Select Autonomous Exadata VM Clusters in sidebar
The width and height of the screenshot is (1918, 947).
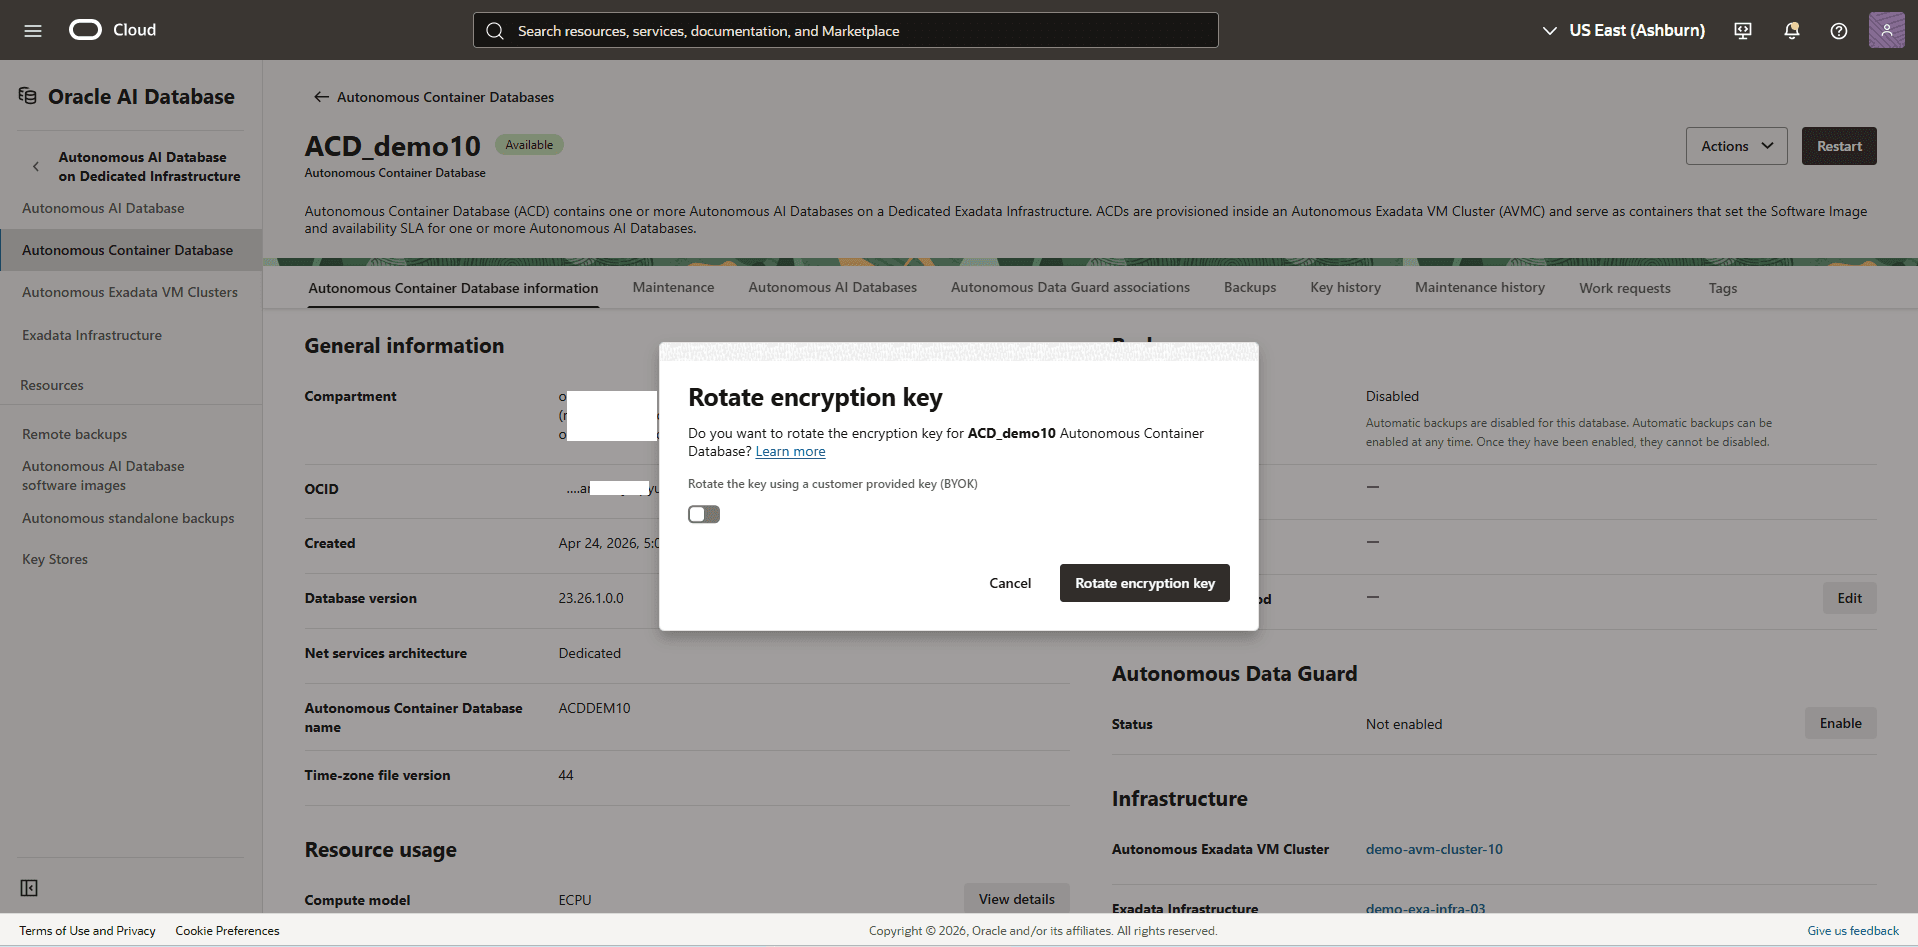[130, 292]
